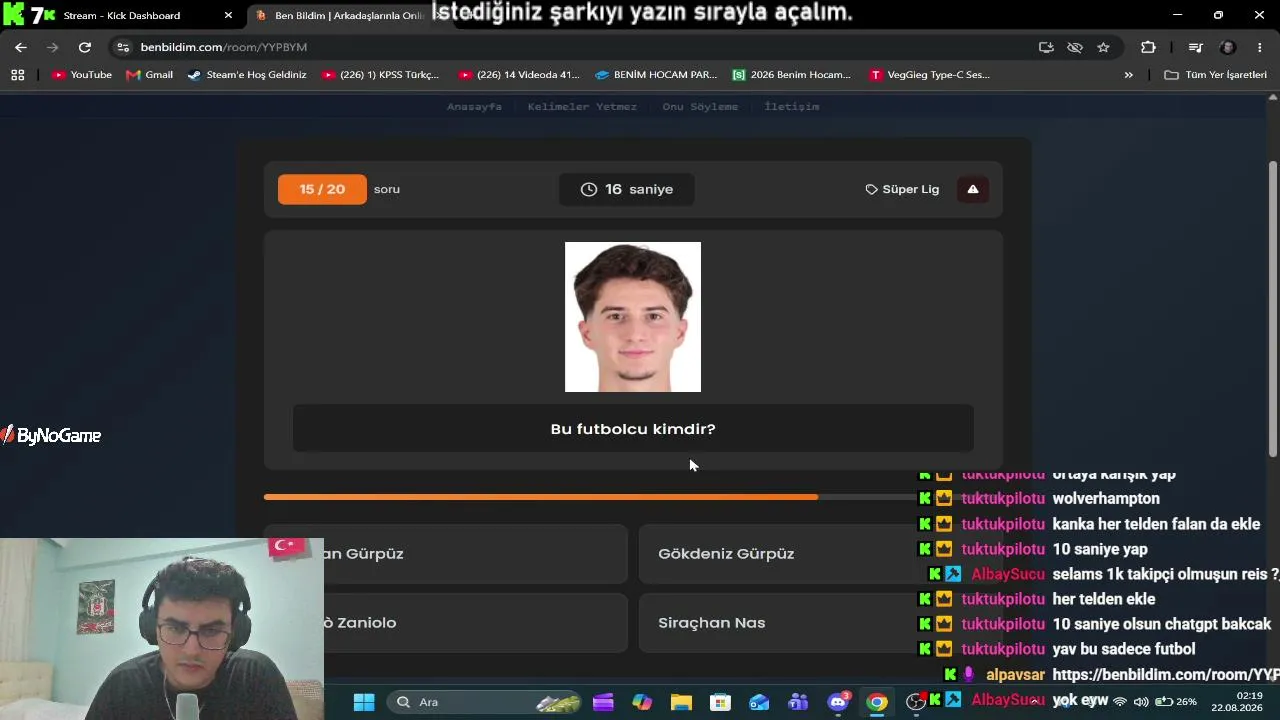The image size is (1280, 720).
Task: Open the İletişim navigation item
Action: click(x=791, y=107)
